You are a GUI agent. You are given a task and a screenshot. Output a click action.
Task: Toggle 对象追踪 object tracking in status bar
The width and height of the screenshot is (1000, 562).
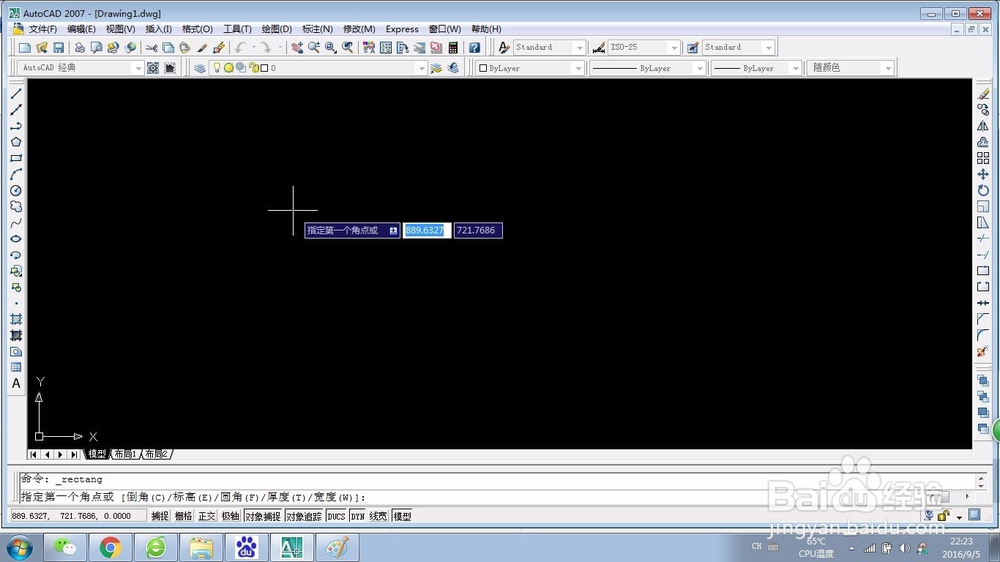point(304,516)
